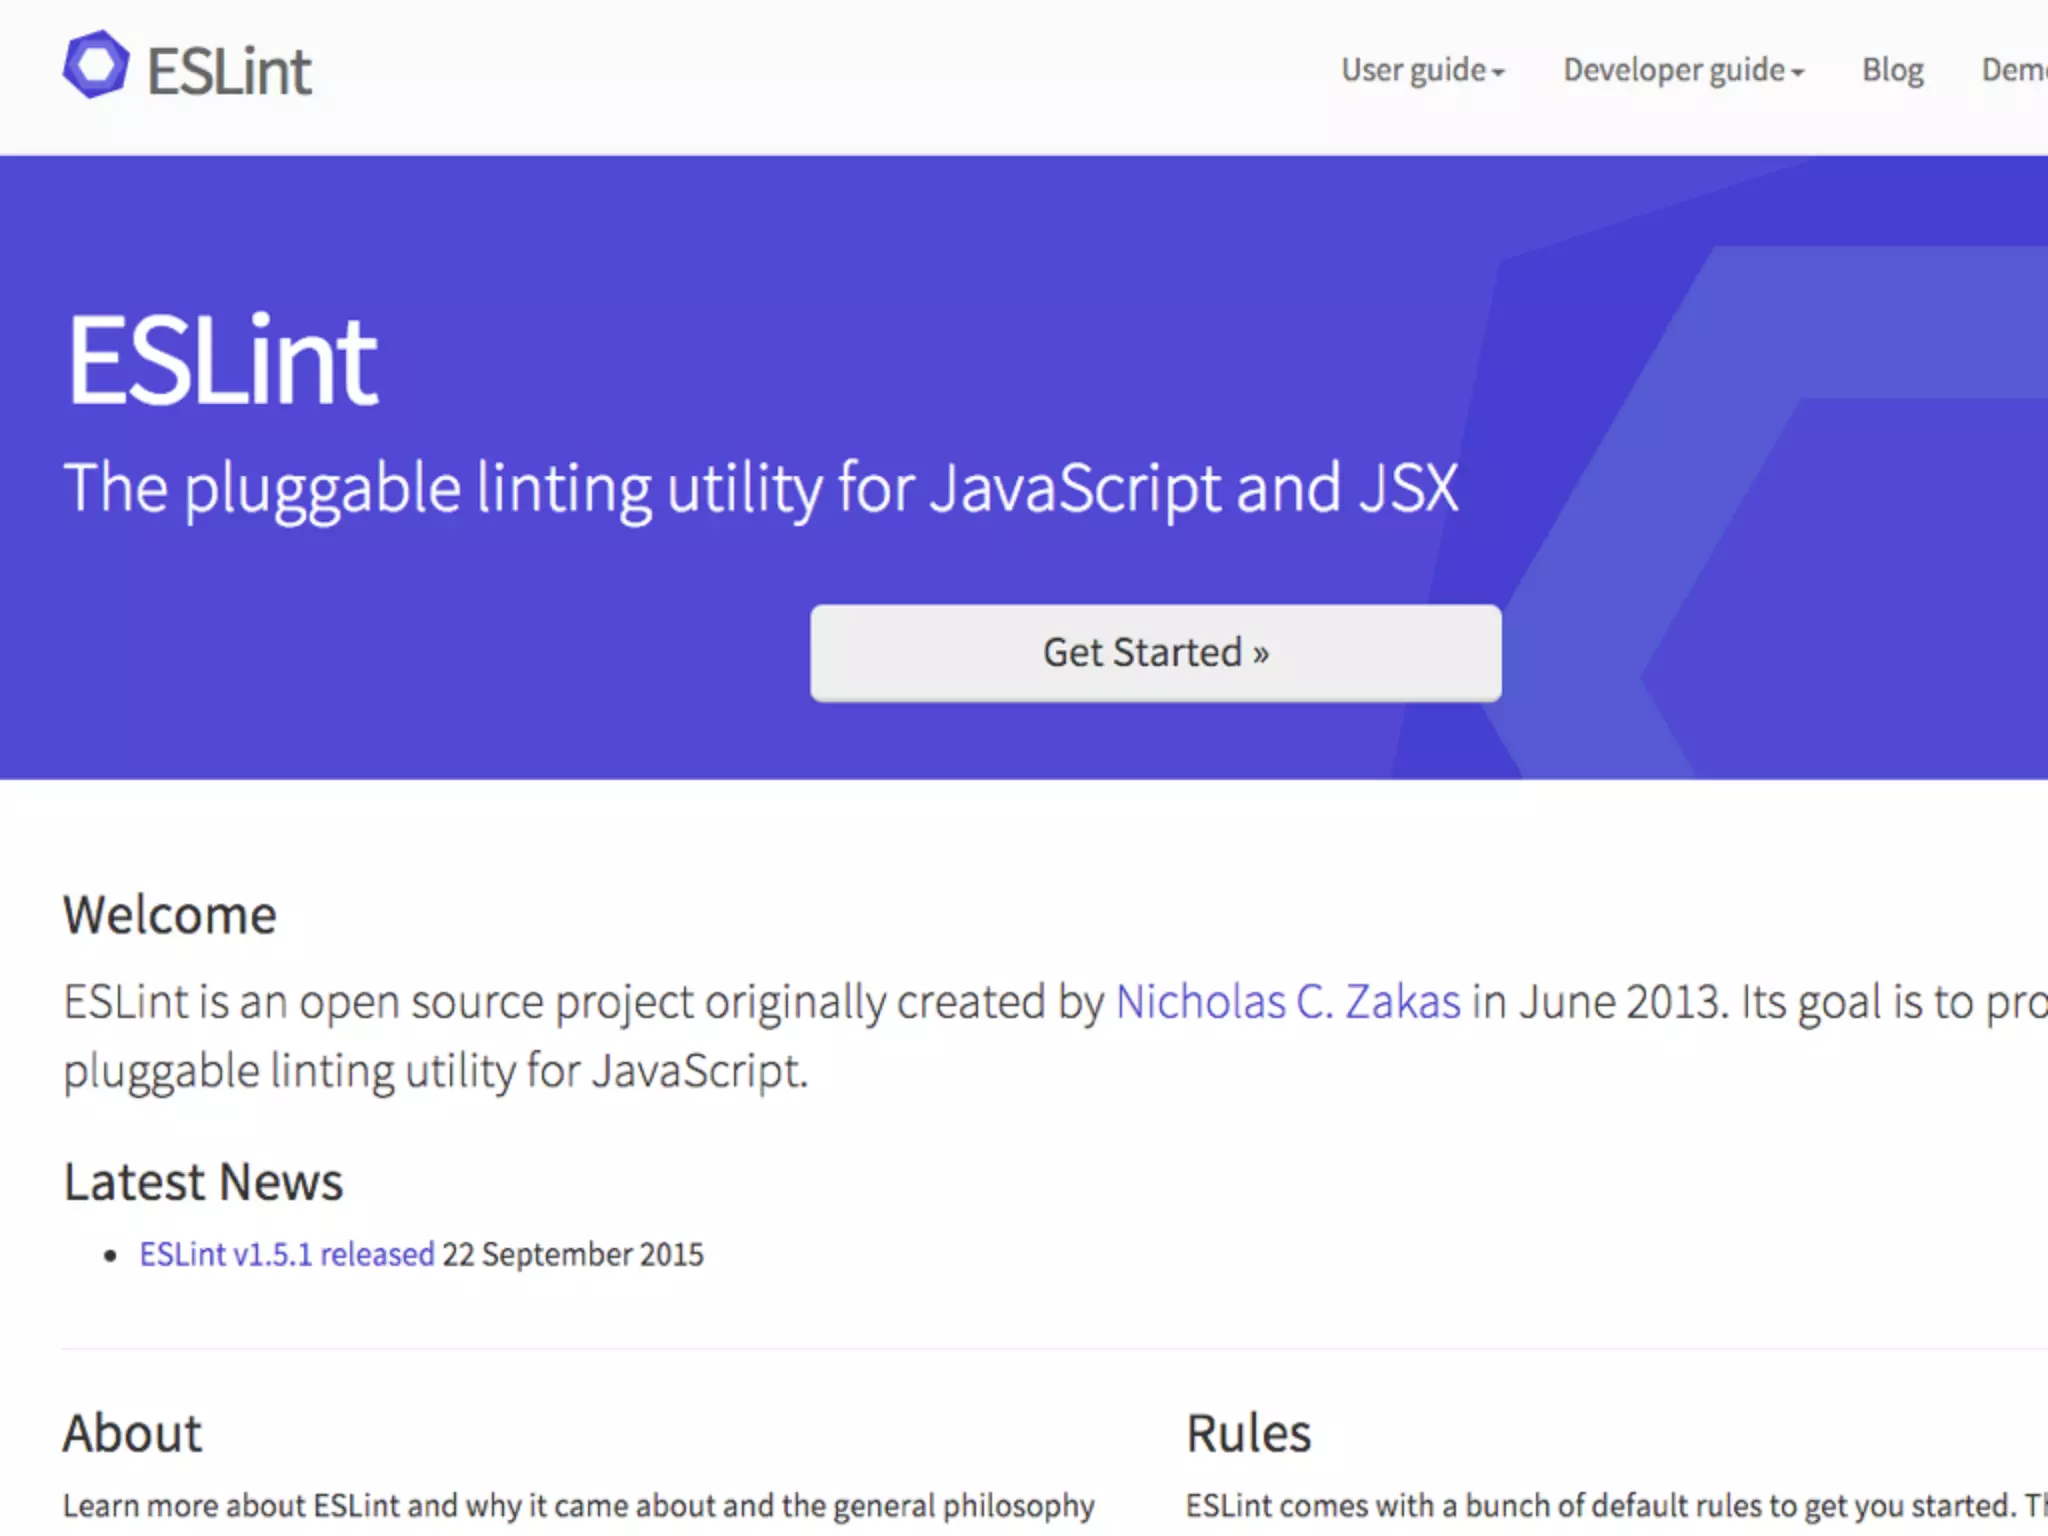Click the 22 September 2015 date text
Viewport: 2048px width, 1536px height.
click(x=573, y=1254)
